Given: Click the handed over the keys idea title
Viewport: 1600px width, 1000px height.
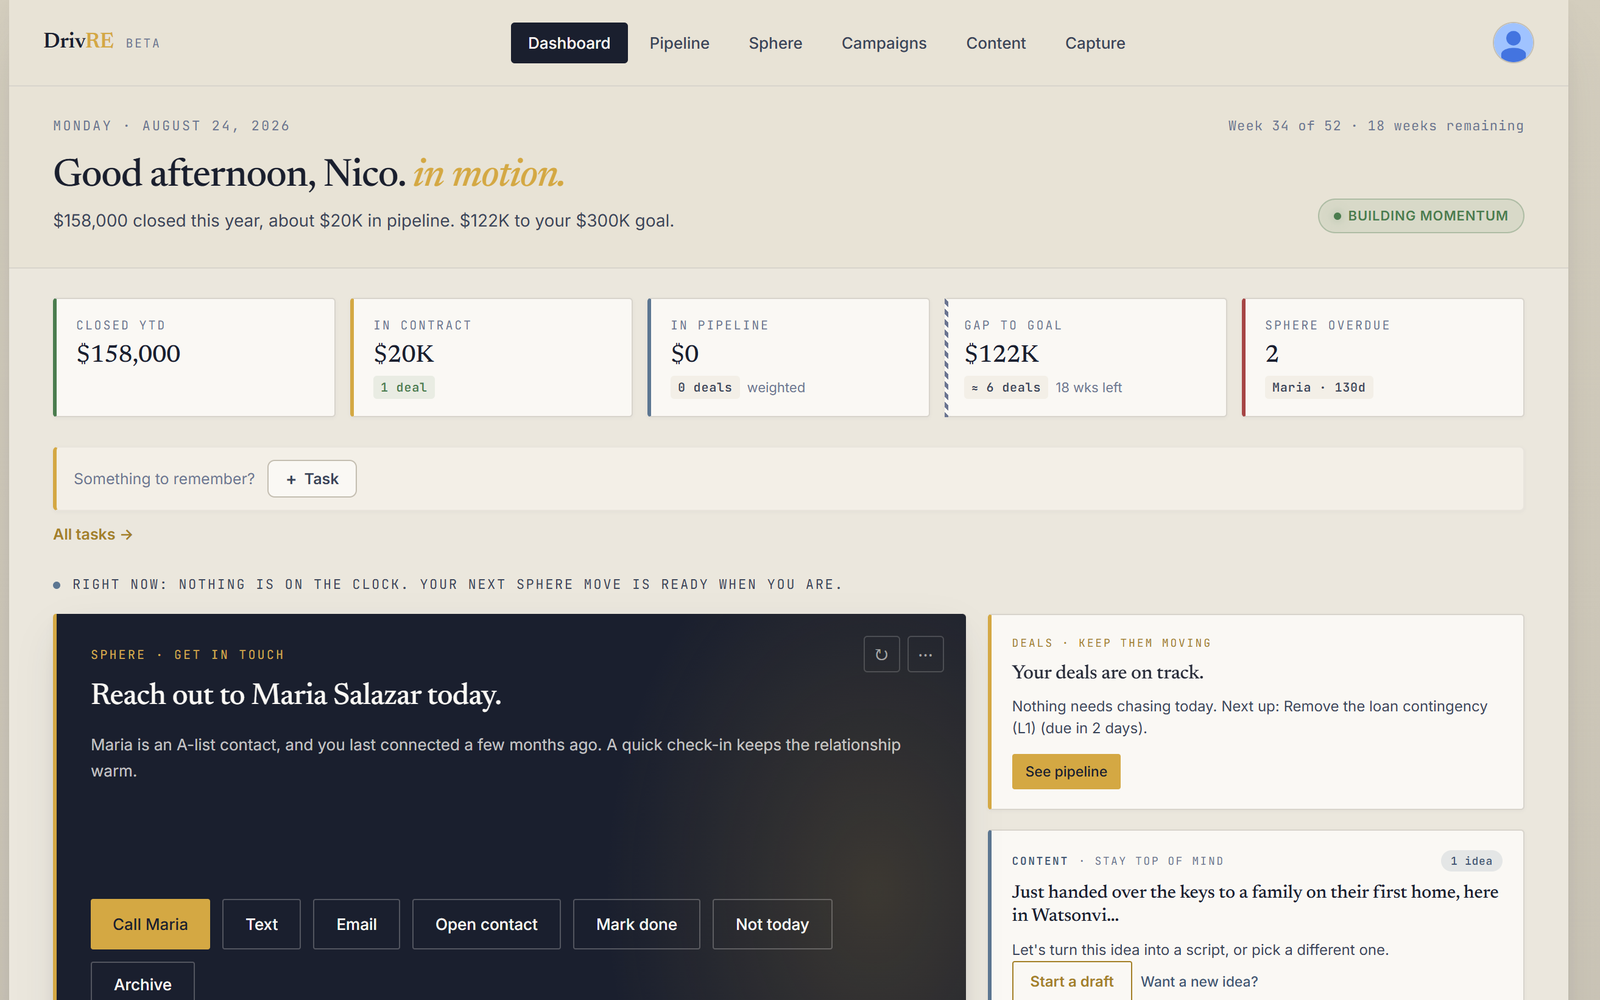Looking at the screenshot, I should click(1255, 903).
